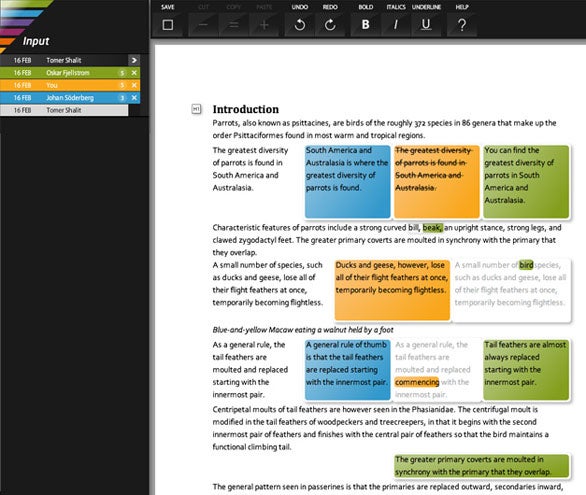Open Help with the question mark icon
The height and width of the screenshot is (495, 586).
462,25
